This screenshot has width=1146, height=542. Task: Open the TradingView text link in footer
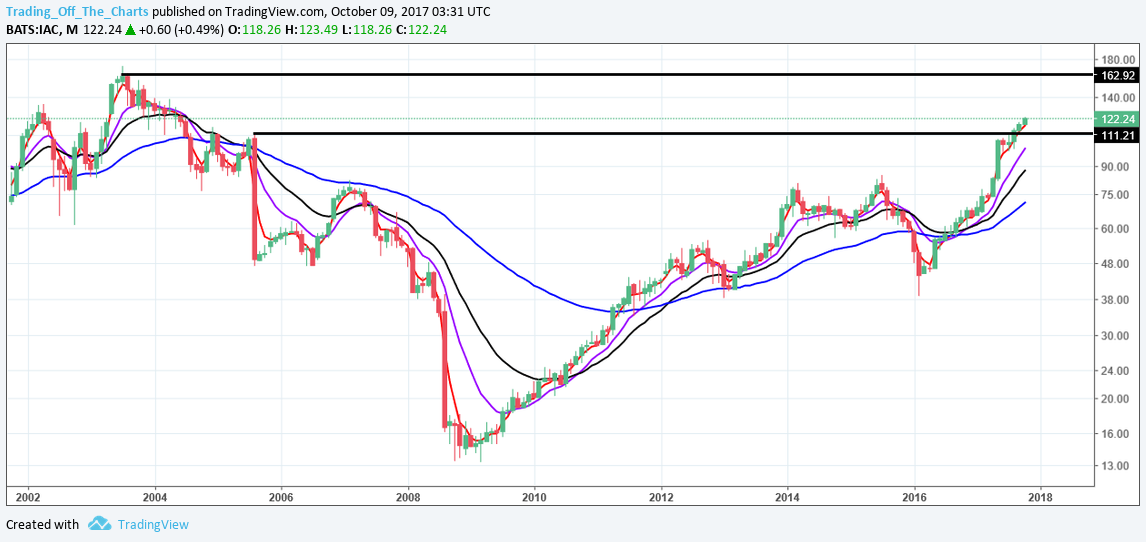[x=153, y=524]
